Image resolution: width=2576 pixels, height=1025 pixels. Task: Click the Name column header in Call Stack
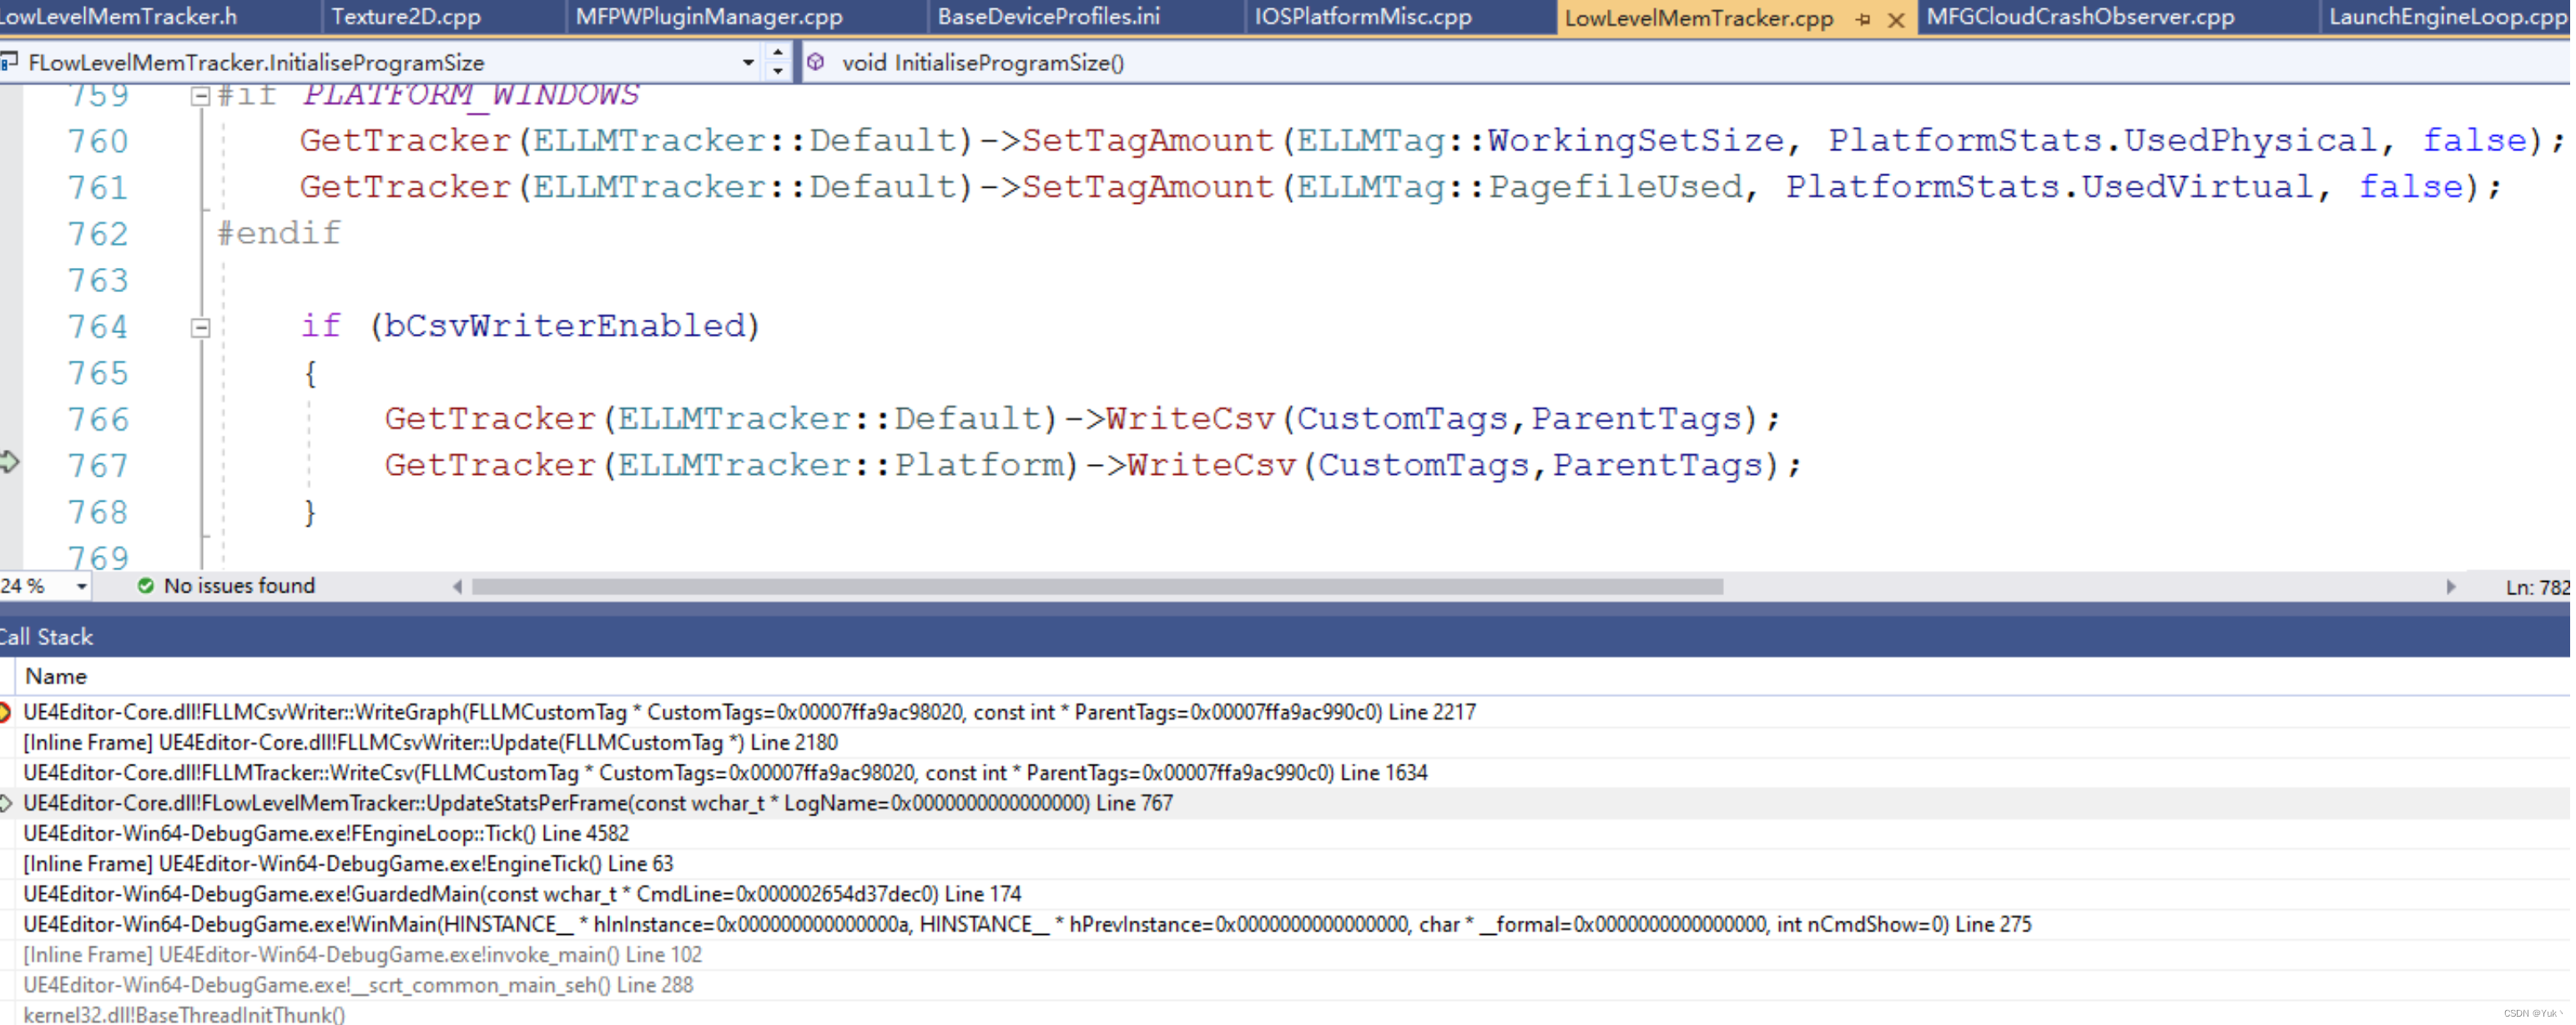56,676
